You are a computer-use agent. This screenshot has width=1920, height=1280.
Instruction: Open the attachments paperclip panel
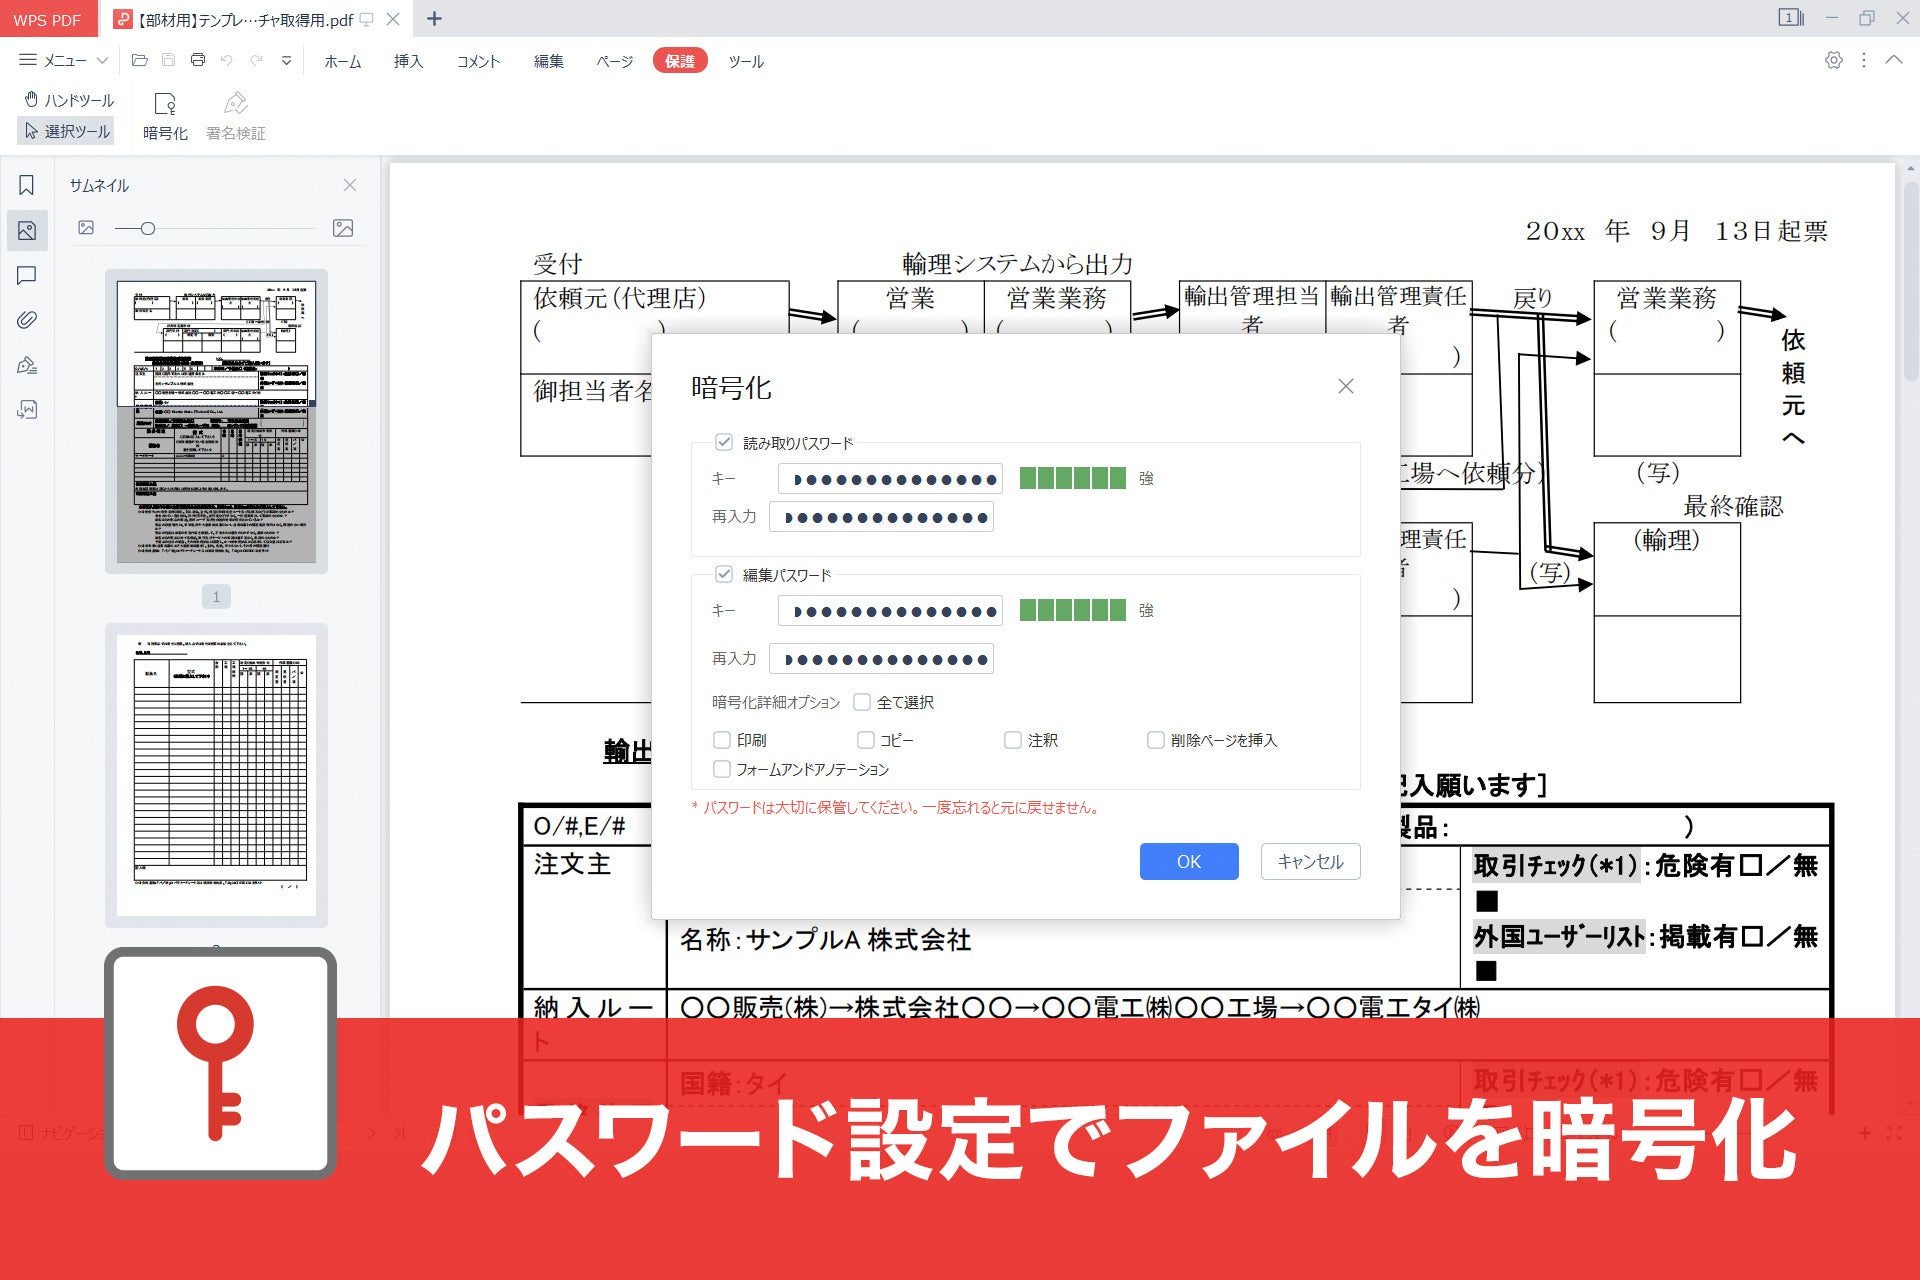pos(27,320)
